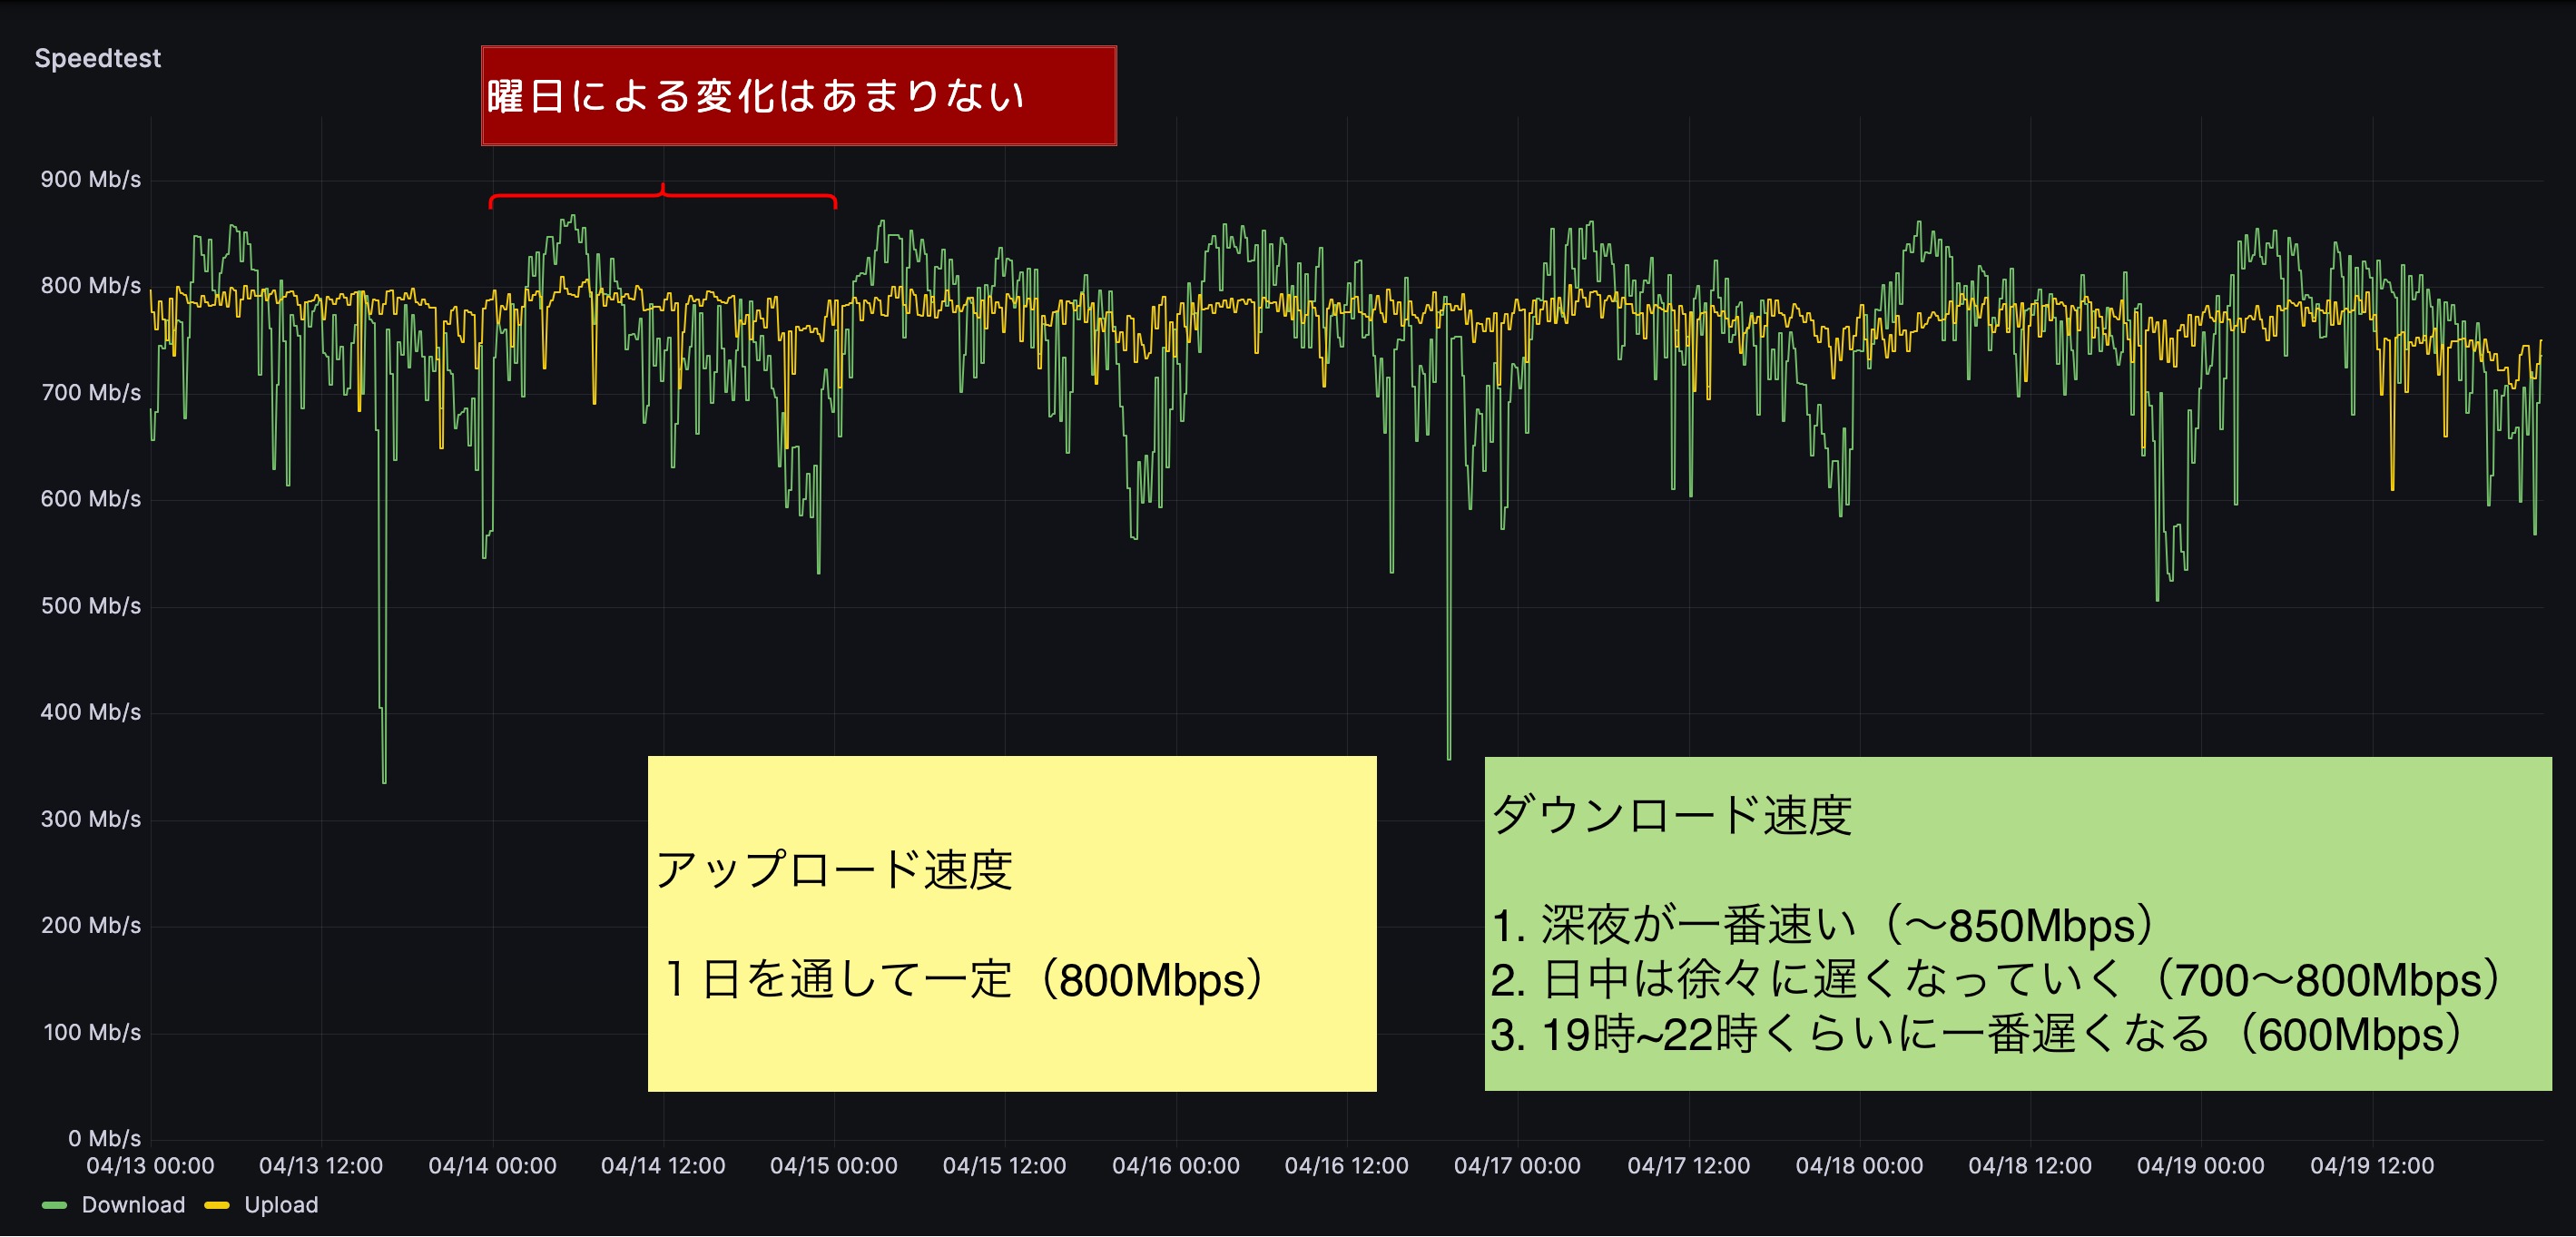Click the 04/18 12:00 time label
The width and height of the screenshot is (2576, 1237).
tap(2030, 1166)
